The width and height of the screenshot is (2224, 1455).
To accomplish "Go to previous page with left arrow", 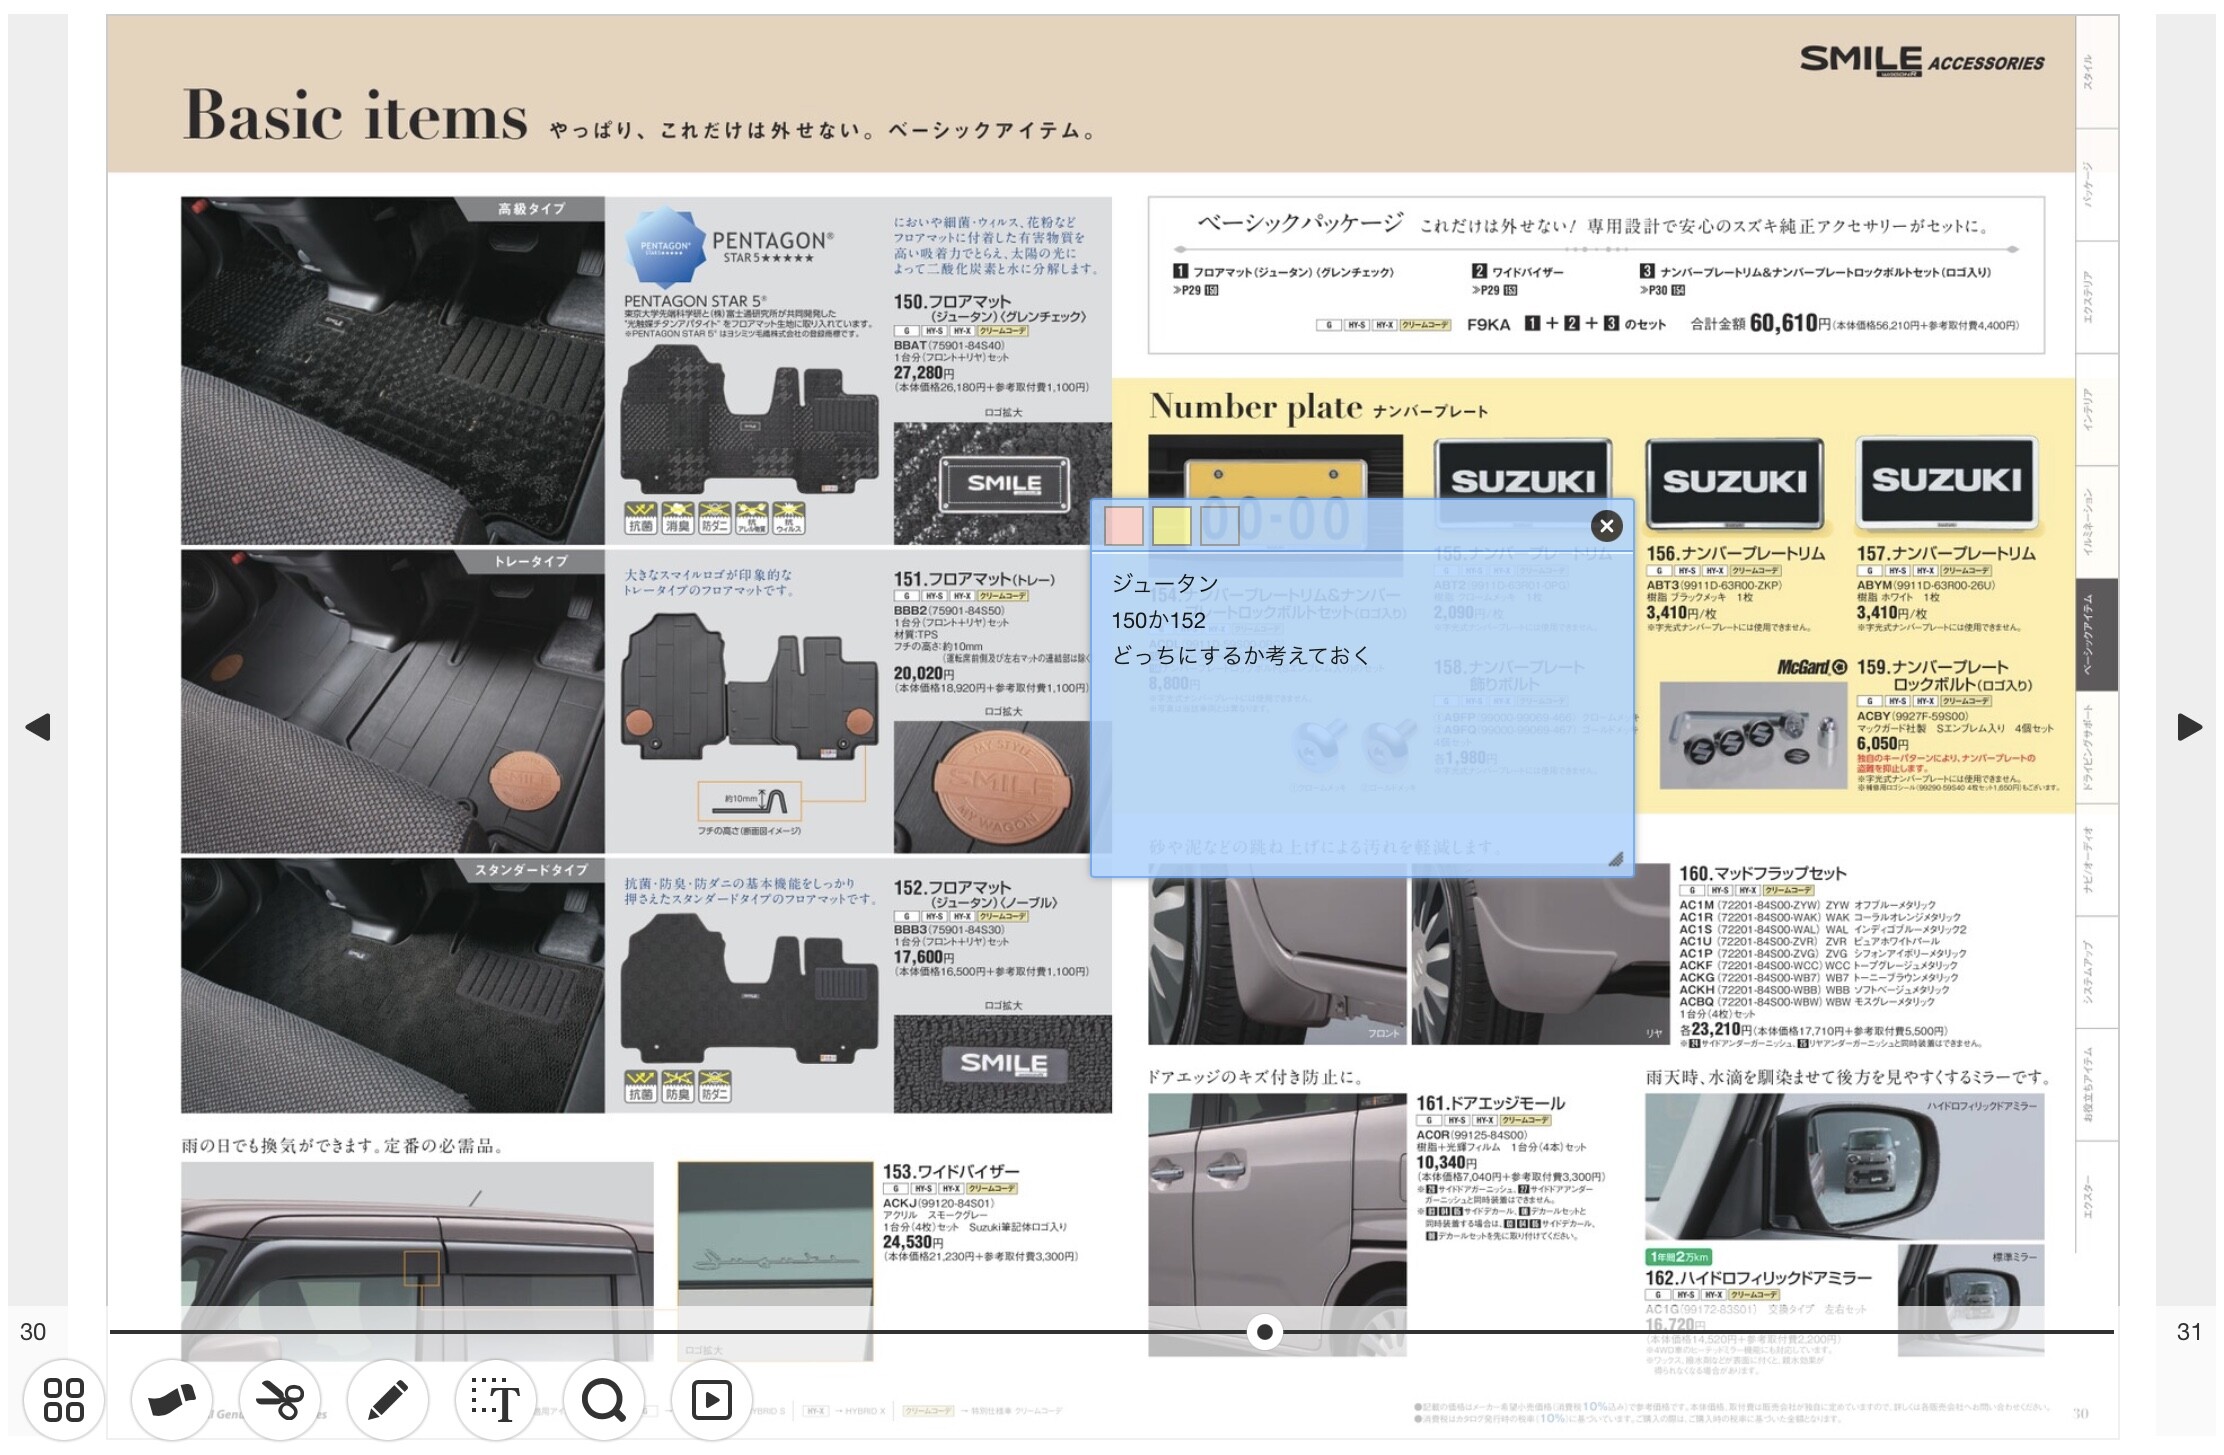I will 37,727.
